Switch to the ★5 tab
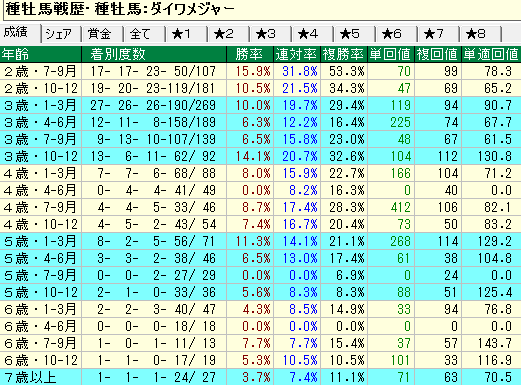 [x=355, y=34]
